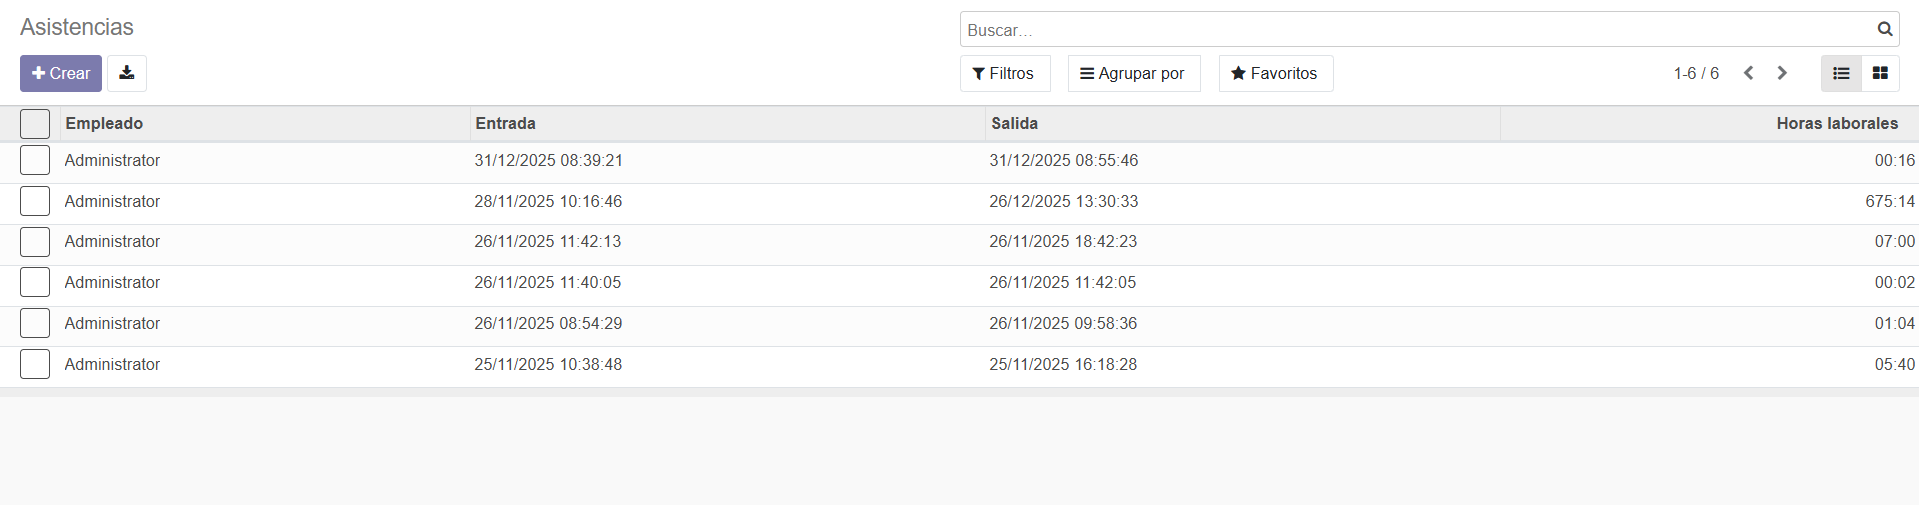Sort by the Salida column header
The image size is (1919, 505).
click(x=1014, y=123)
